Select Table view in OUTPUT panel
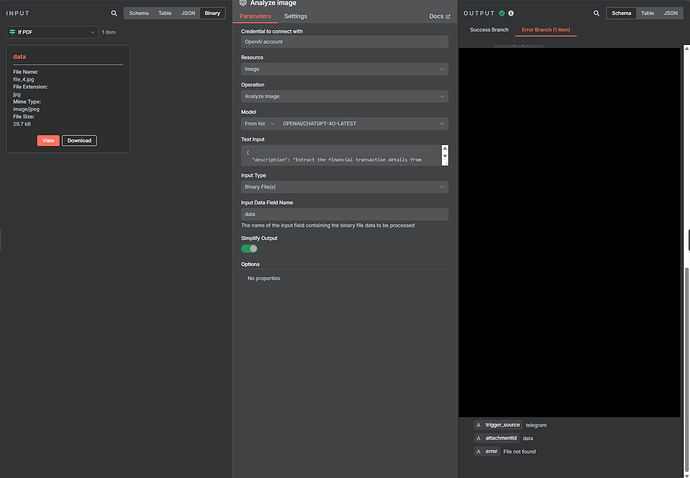The image size is (690, 478). [647, 13]
